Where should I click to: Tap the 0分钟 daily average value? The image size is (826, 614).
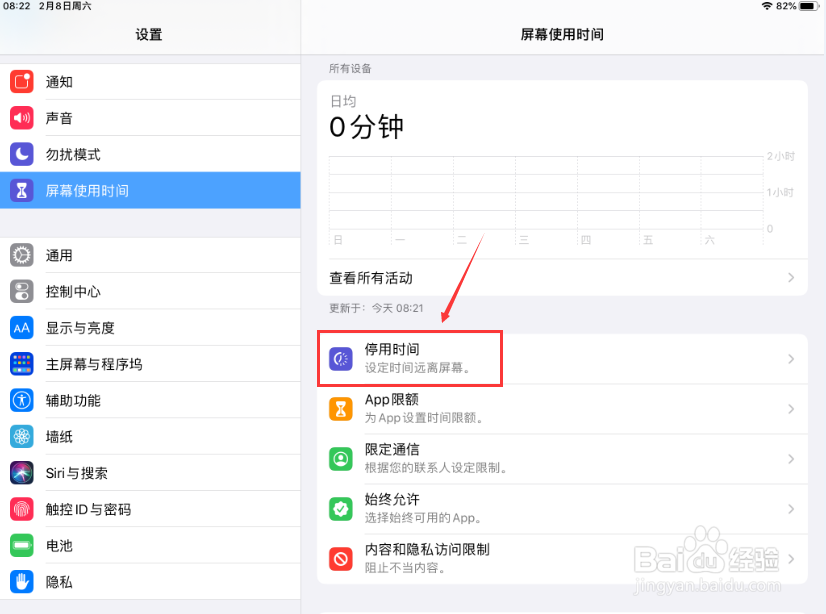[x=367, y=127]
